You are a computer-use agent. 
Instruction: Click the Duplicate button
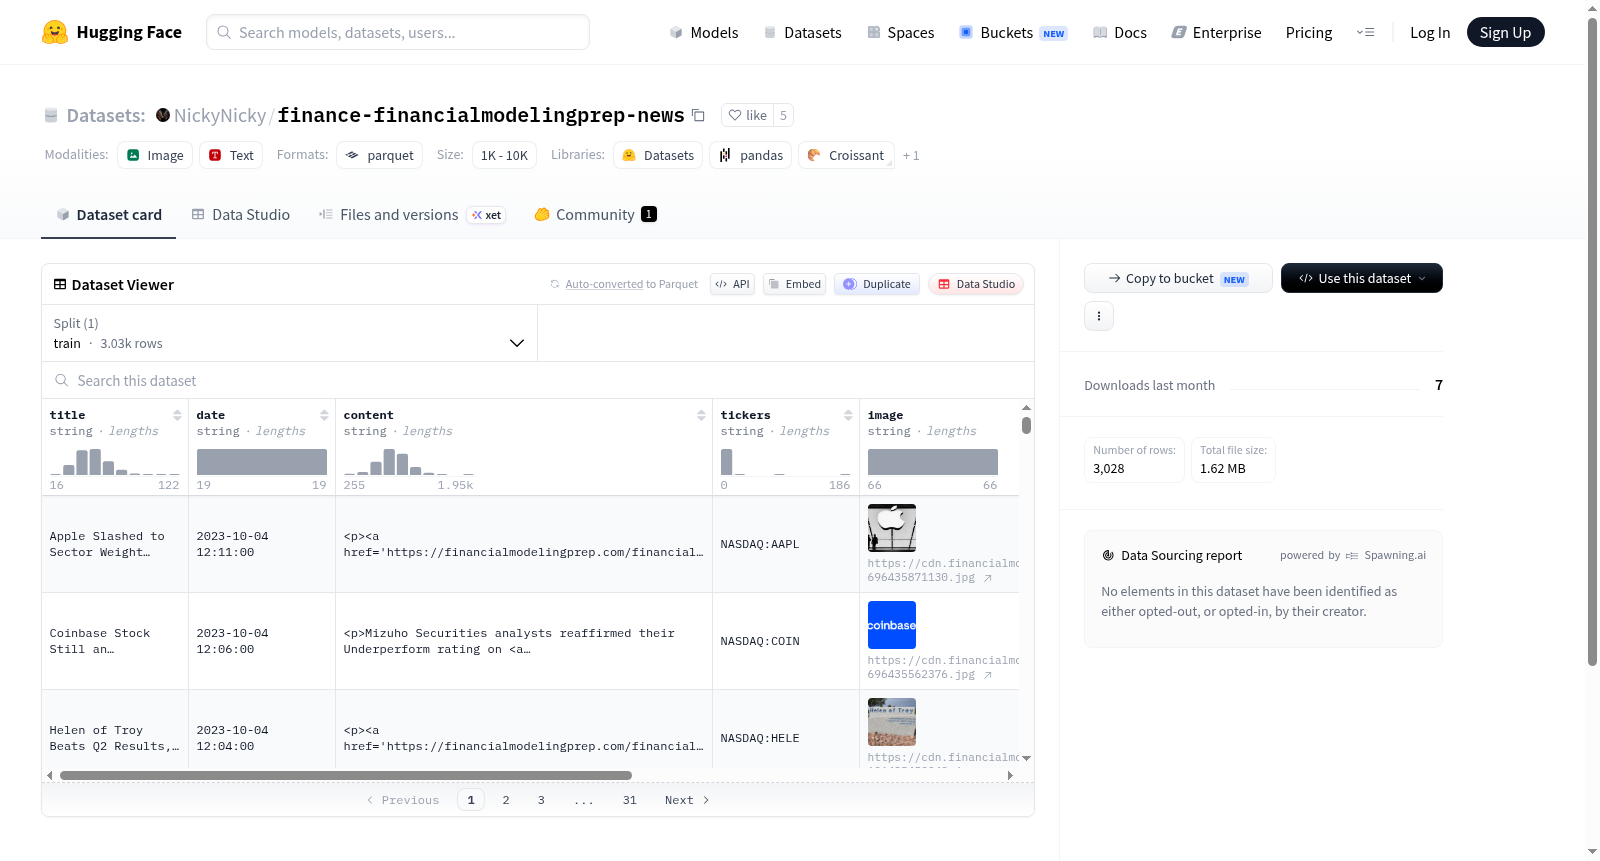point(876,284)
